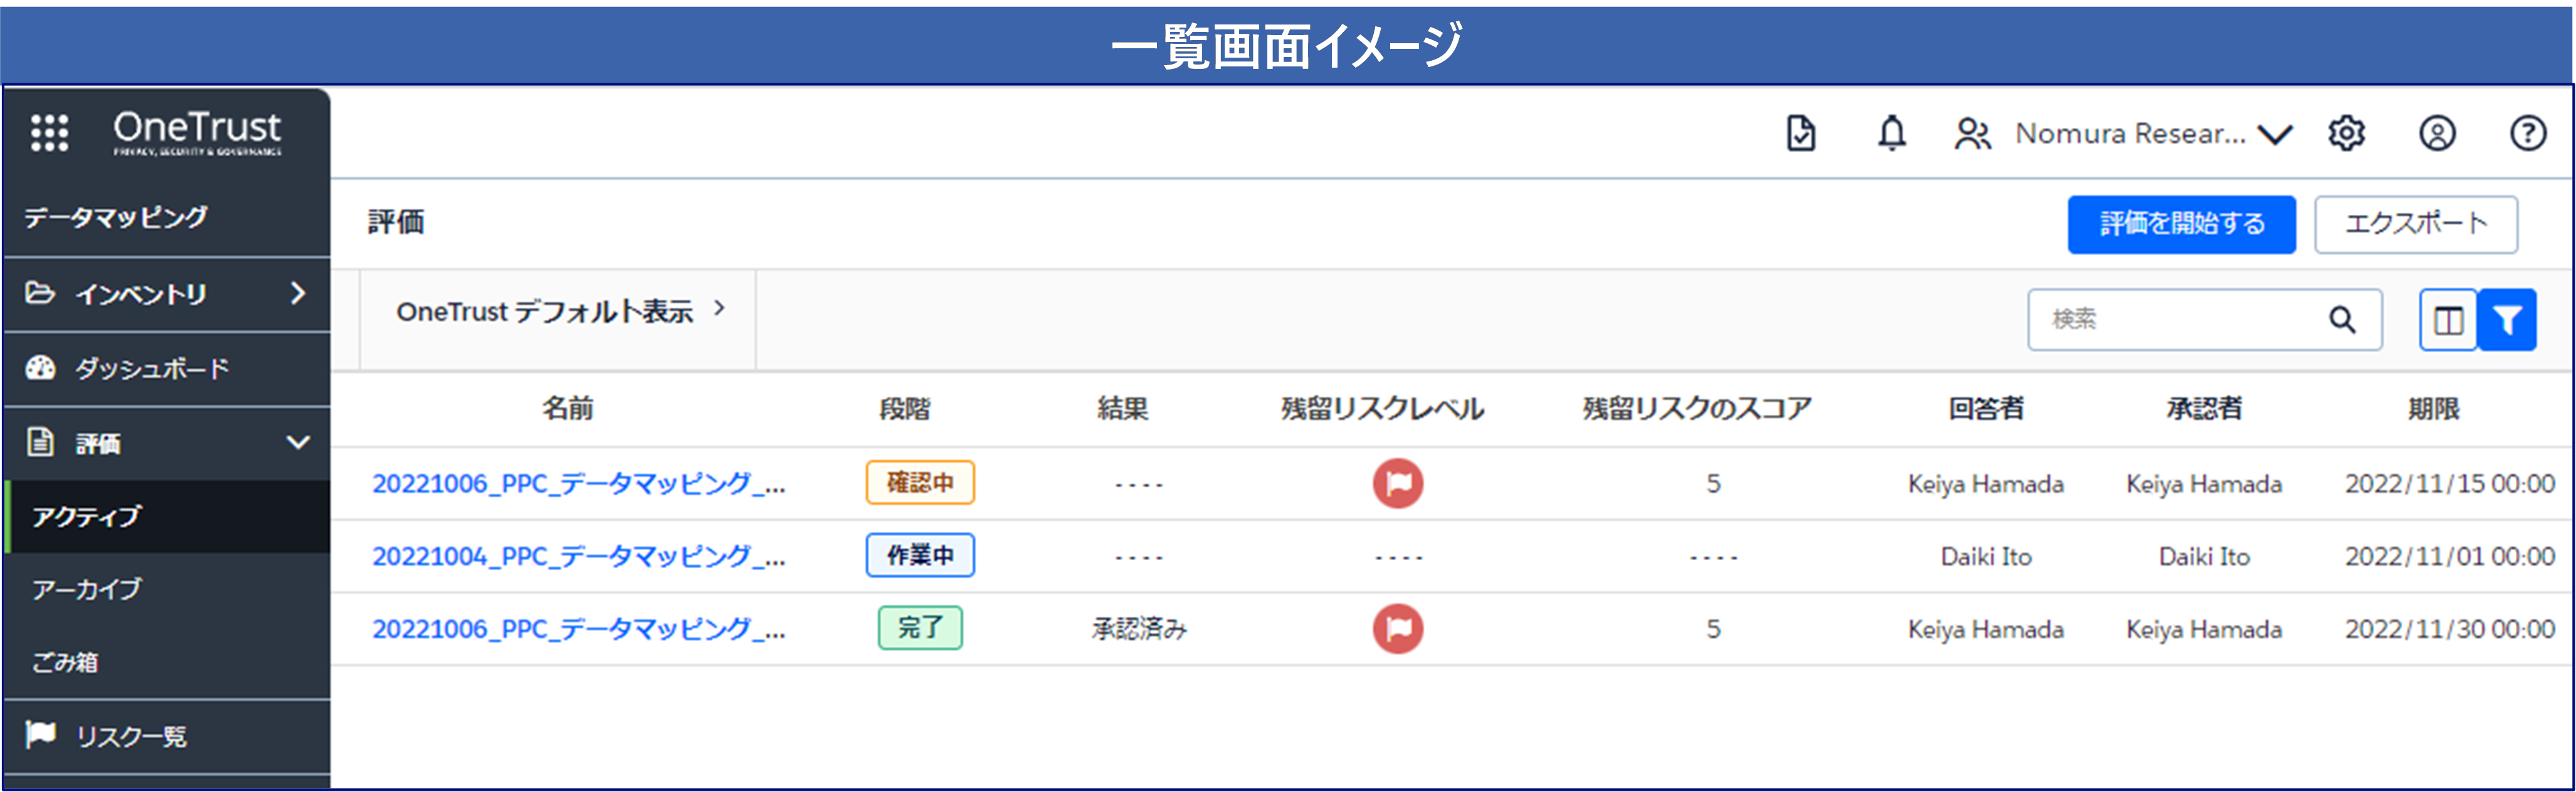Image resolution: width=2576 pixels, height=792 pixels.
Task: Open the 2022/11/30 deadline assessment link
Action: tap(579, 629)
